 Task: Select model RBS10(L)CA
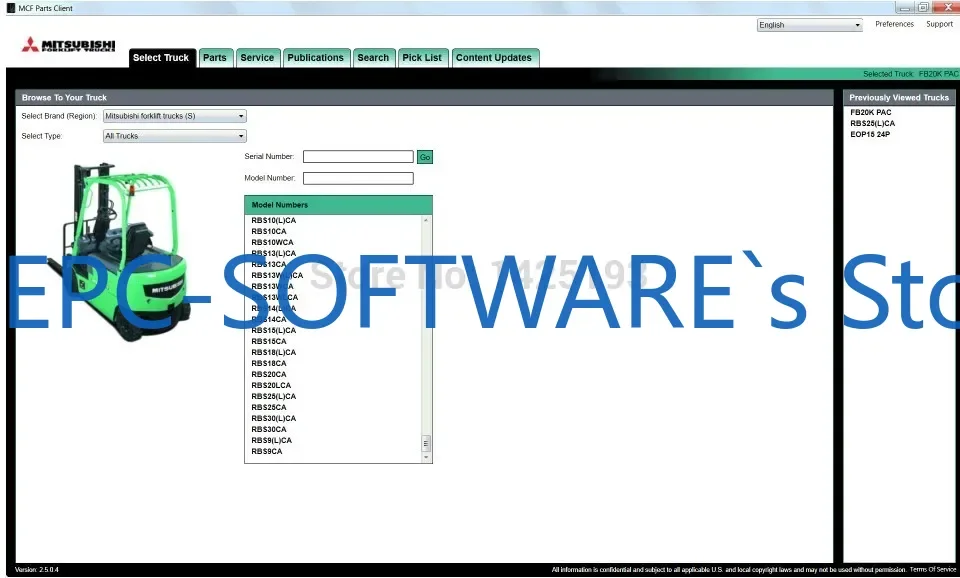pyautogui.click(x=274, y=220)
